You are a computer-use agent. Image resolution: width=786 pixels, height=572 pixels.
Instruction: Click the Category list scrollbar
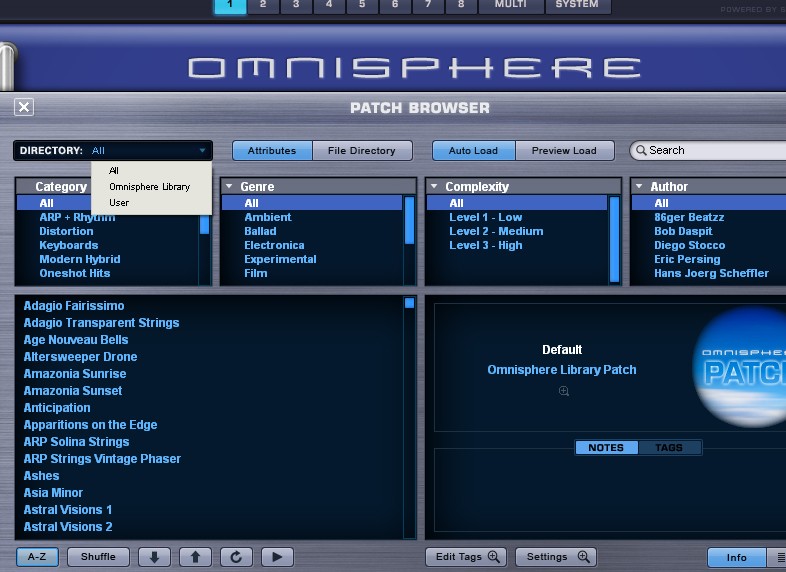pyautogui.click(x=205, y=225)
